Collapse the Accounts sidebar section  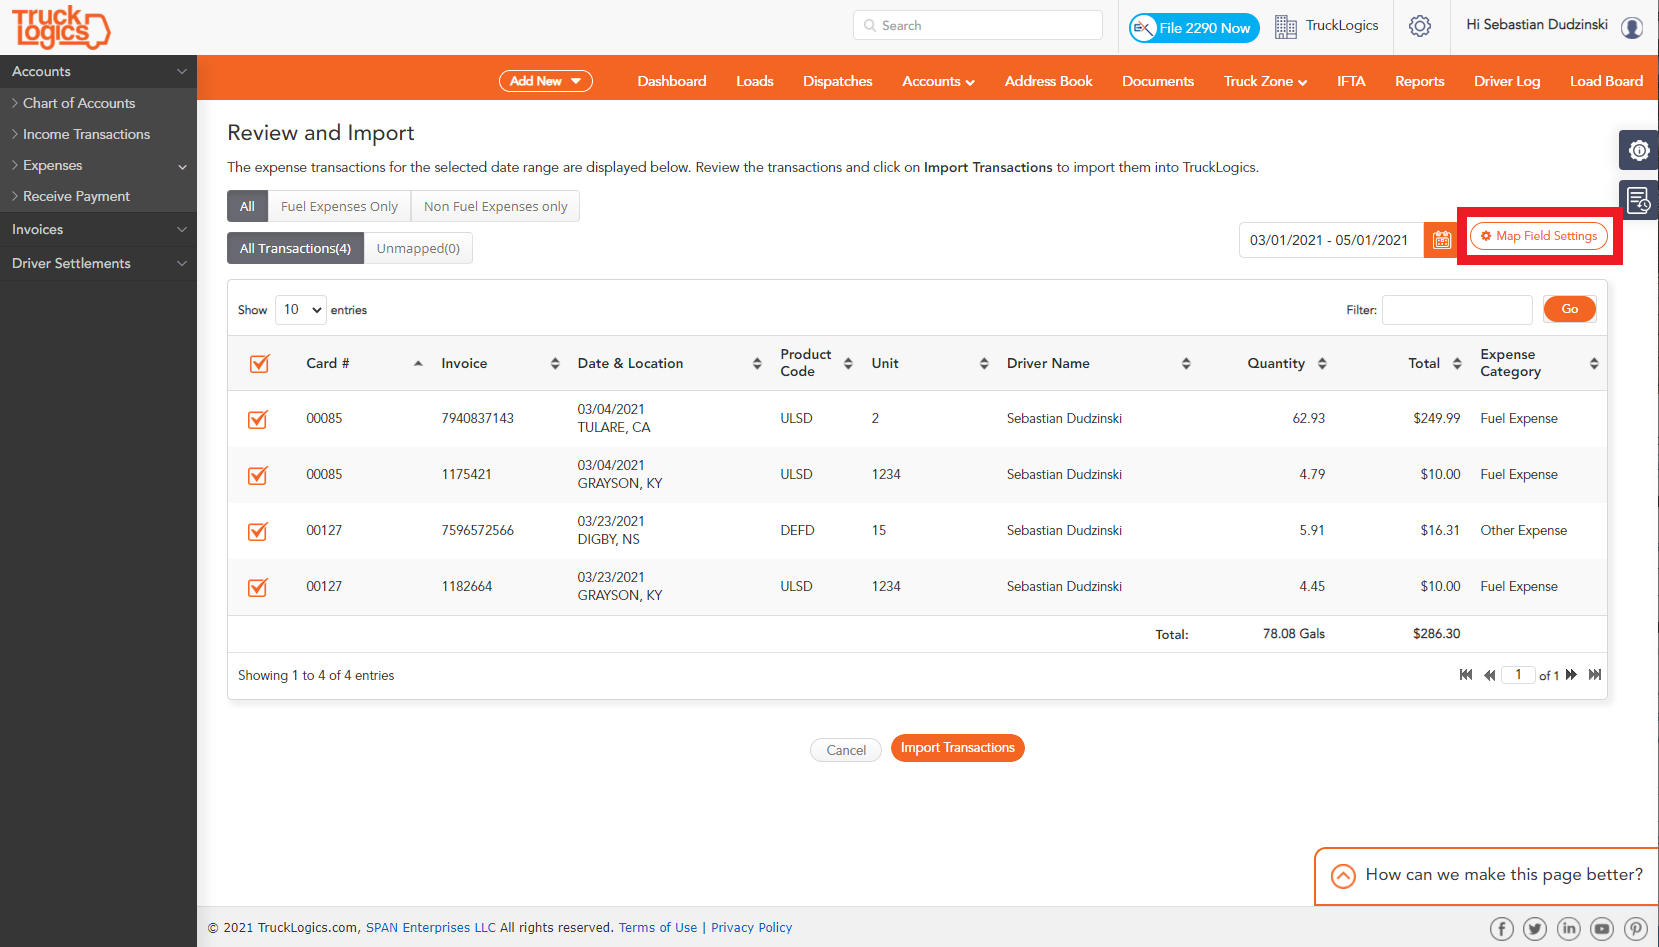coord(98,71)
